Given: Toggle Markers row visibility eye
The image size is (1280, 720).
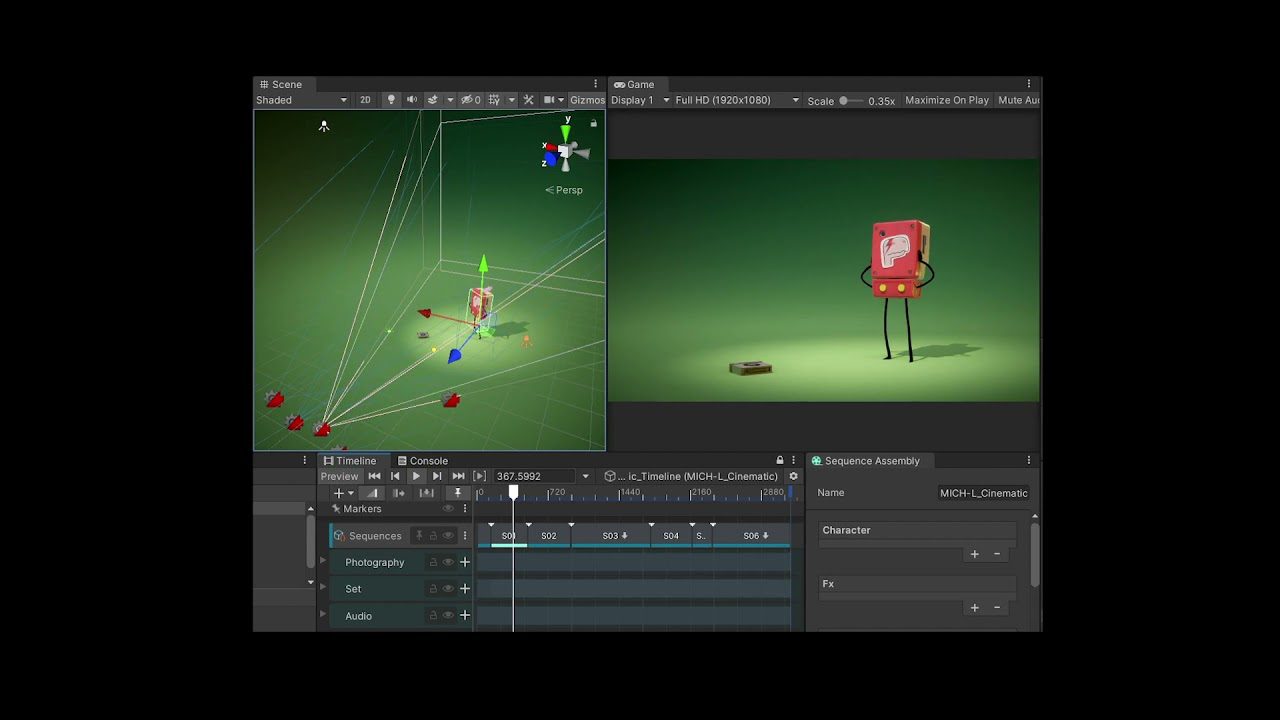Looking at the screenshot, I should coord(448,509).
